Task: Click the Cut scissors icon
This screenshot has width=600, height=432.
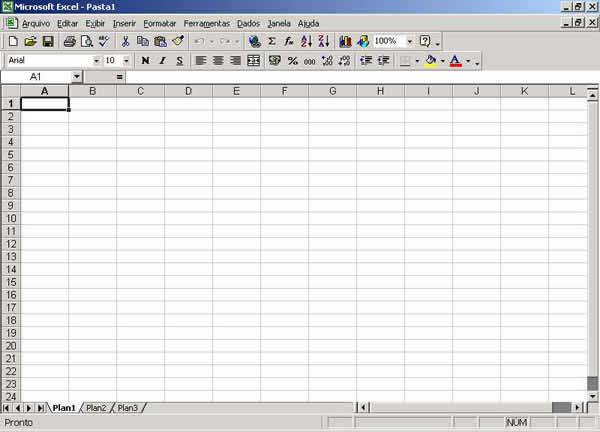Action: (x=126, y=42)
